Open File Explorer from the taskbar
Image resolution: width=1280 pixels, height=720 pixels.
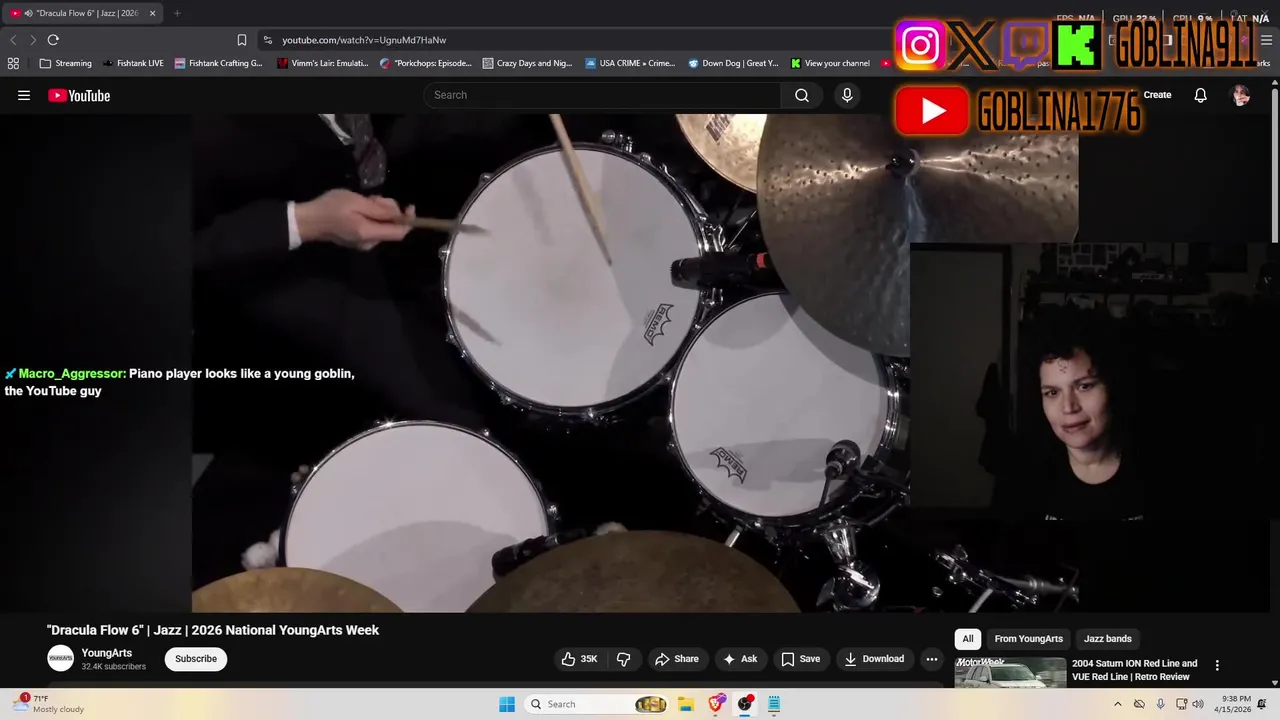(x=685, y=704)
